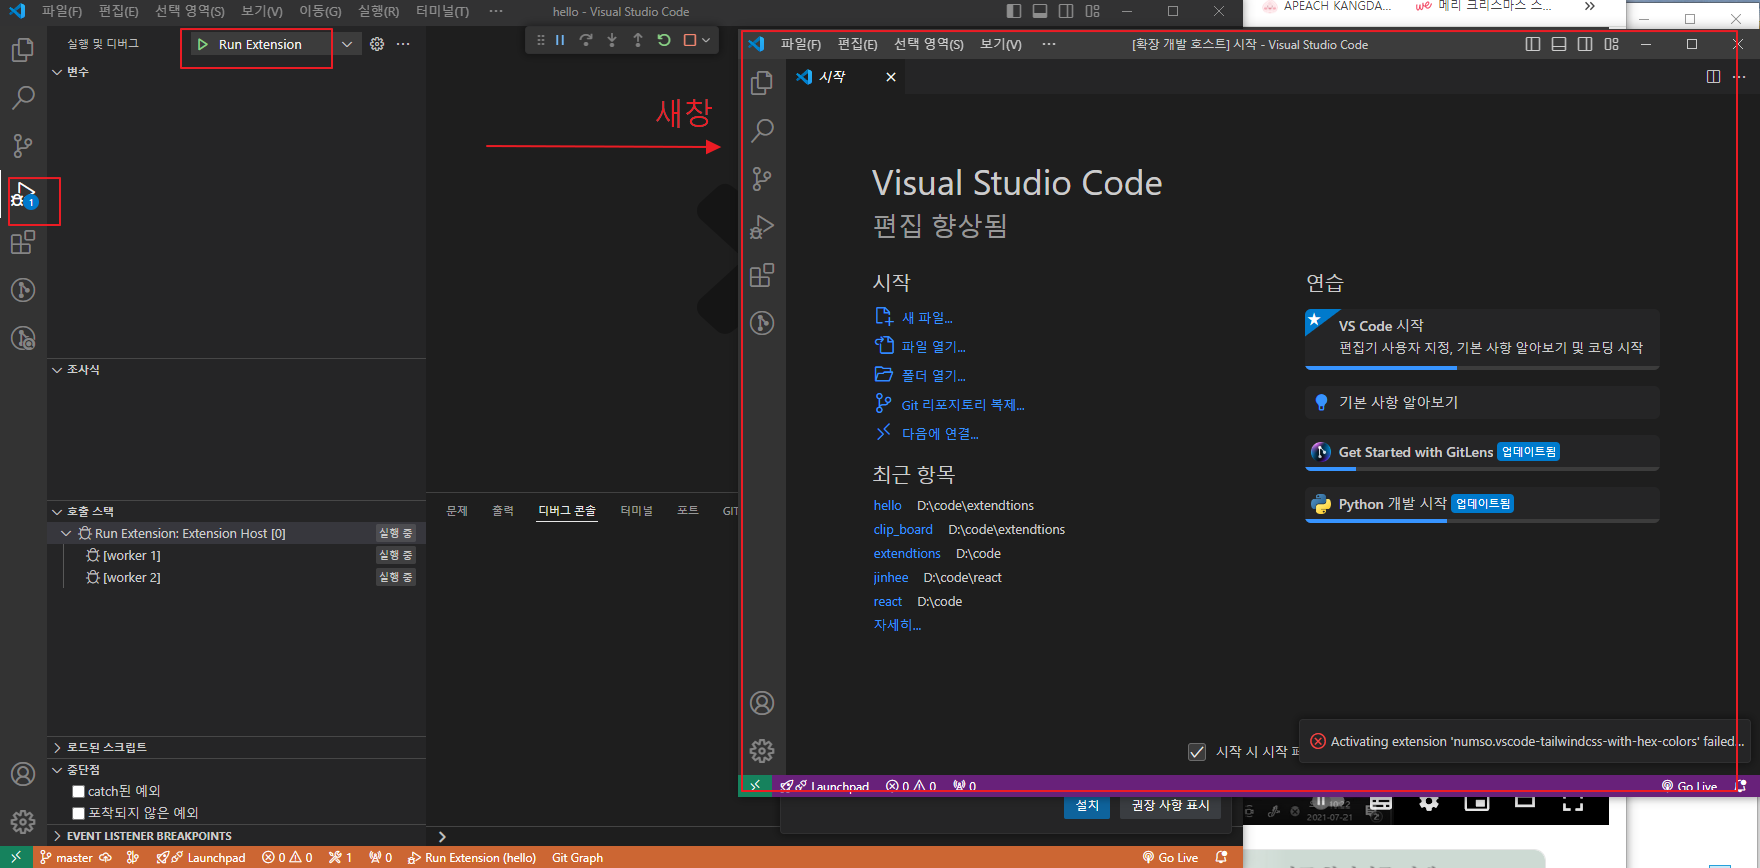Open VS Code 시작 walkthrough card
Screen dimensions: 1760x868
coord(1482,338)
